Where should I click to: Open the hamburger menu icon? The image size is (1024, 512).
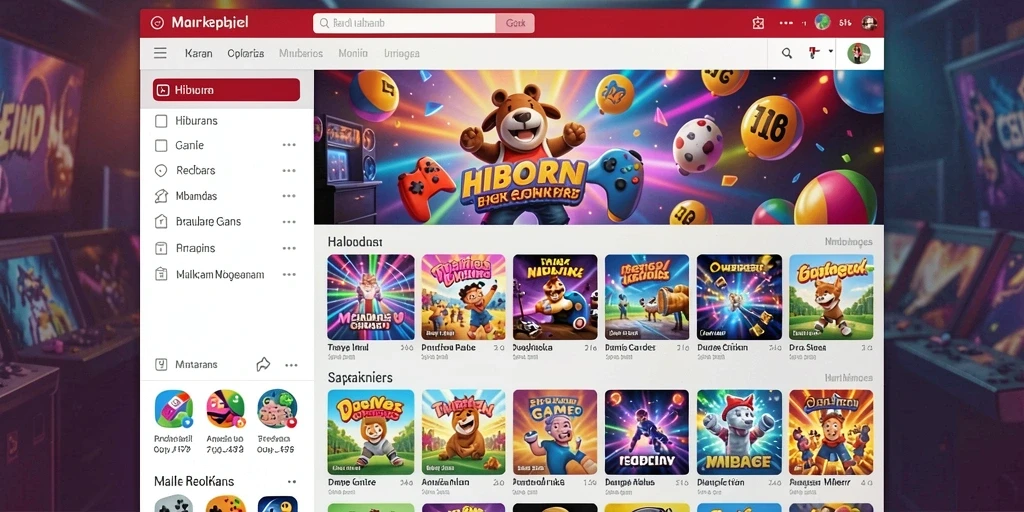coord(160,54)
